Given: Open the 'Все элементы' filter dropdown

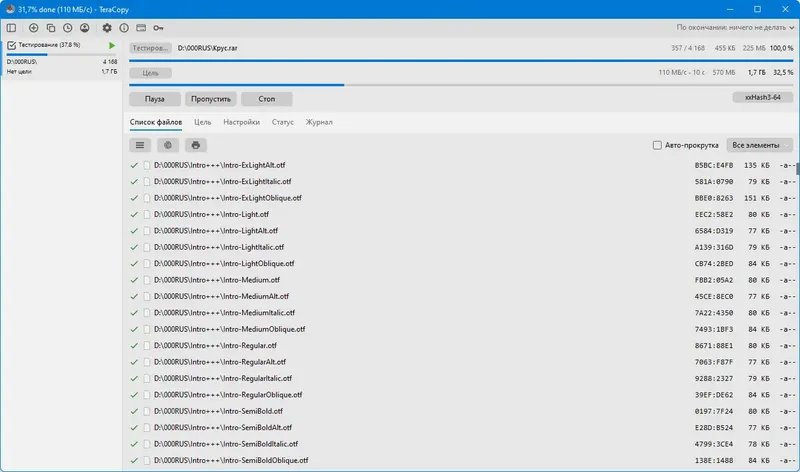Looking at the screenshot, I should click(760, 145).
